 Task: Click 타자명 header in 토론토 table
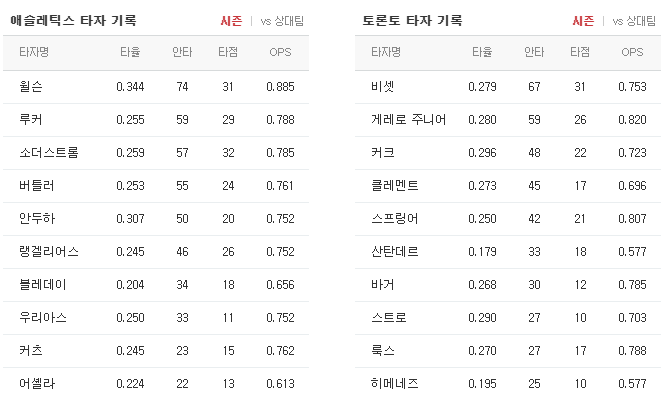pos(386,52)
